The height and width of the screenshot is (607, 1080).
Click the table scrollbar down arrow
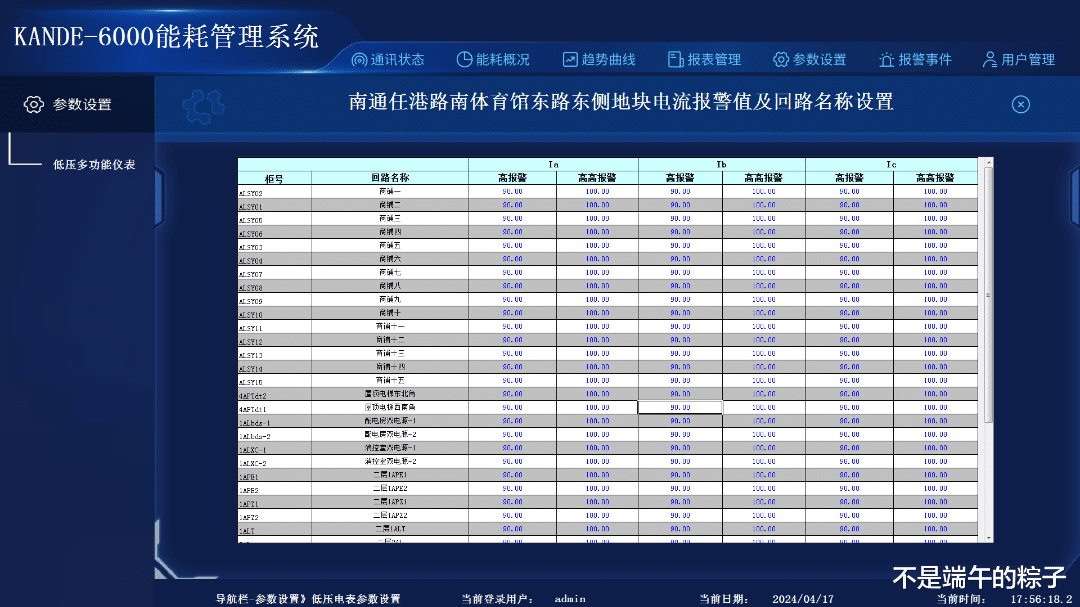[x=988, y=537]
